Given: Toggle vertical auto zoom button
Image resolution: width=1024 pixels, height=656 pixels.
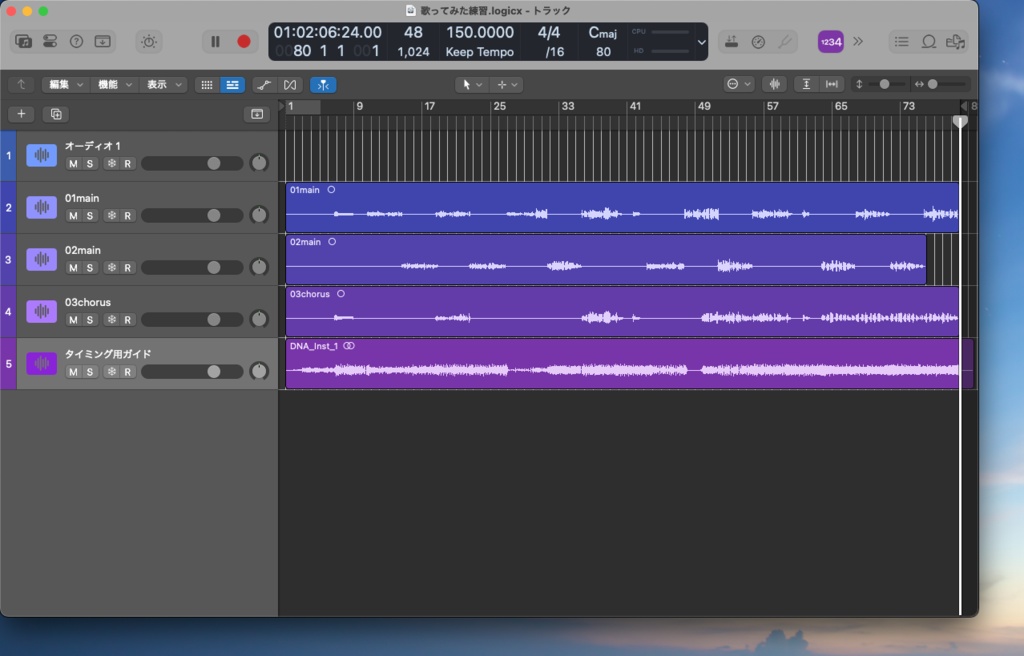Looking at the screenshot, I should 807,84.
